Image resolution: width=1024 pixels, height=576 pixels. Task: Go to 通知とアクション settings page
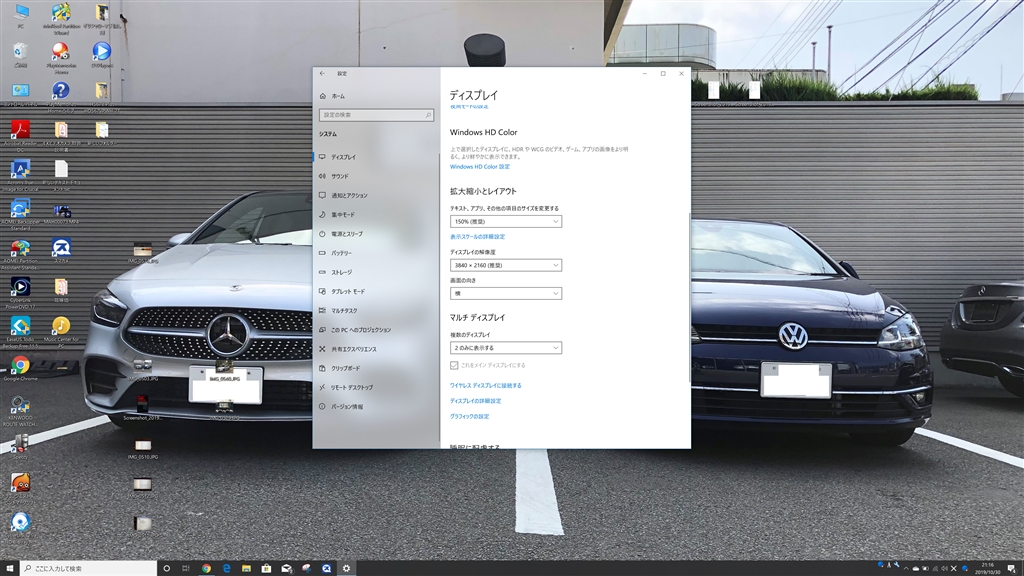pos(376,195)
